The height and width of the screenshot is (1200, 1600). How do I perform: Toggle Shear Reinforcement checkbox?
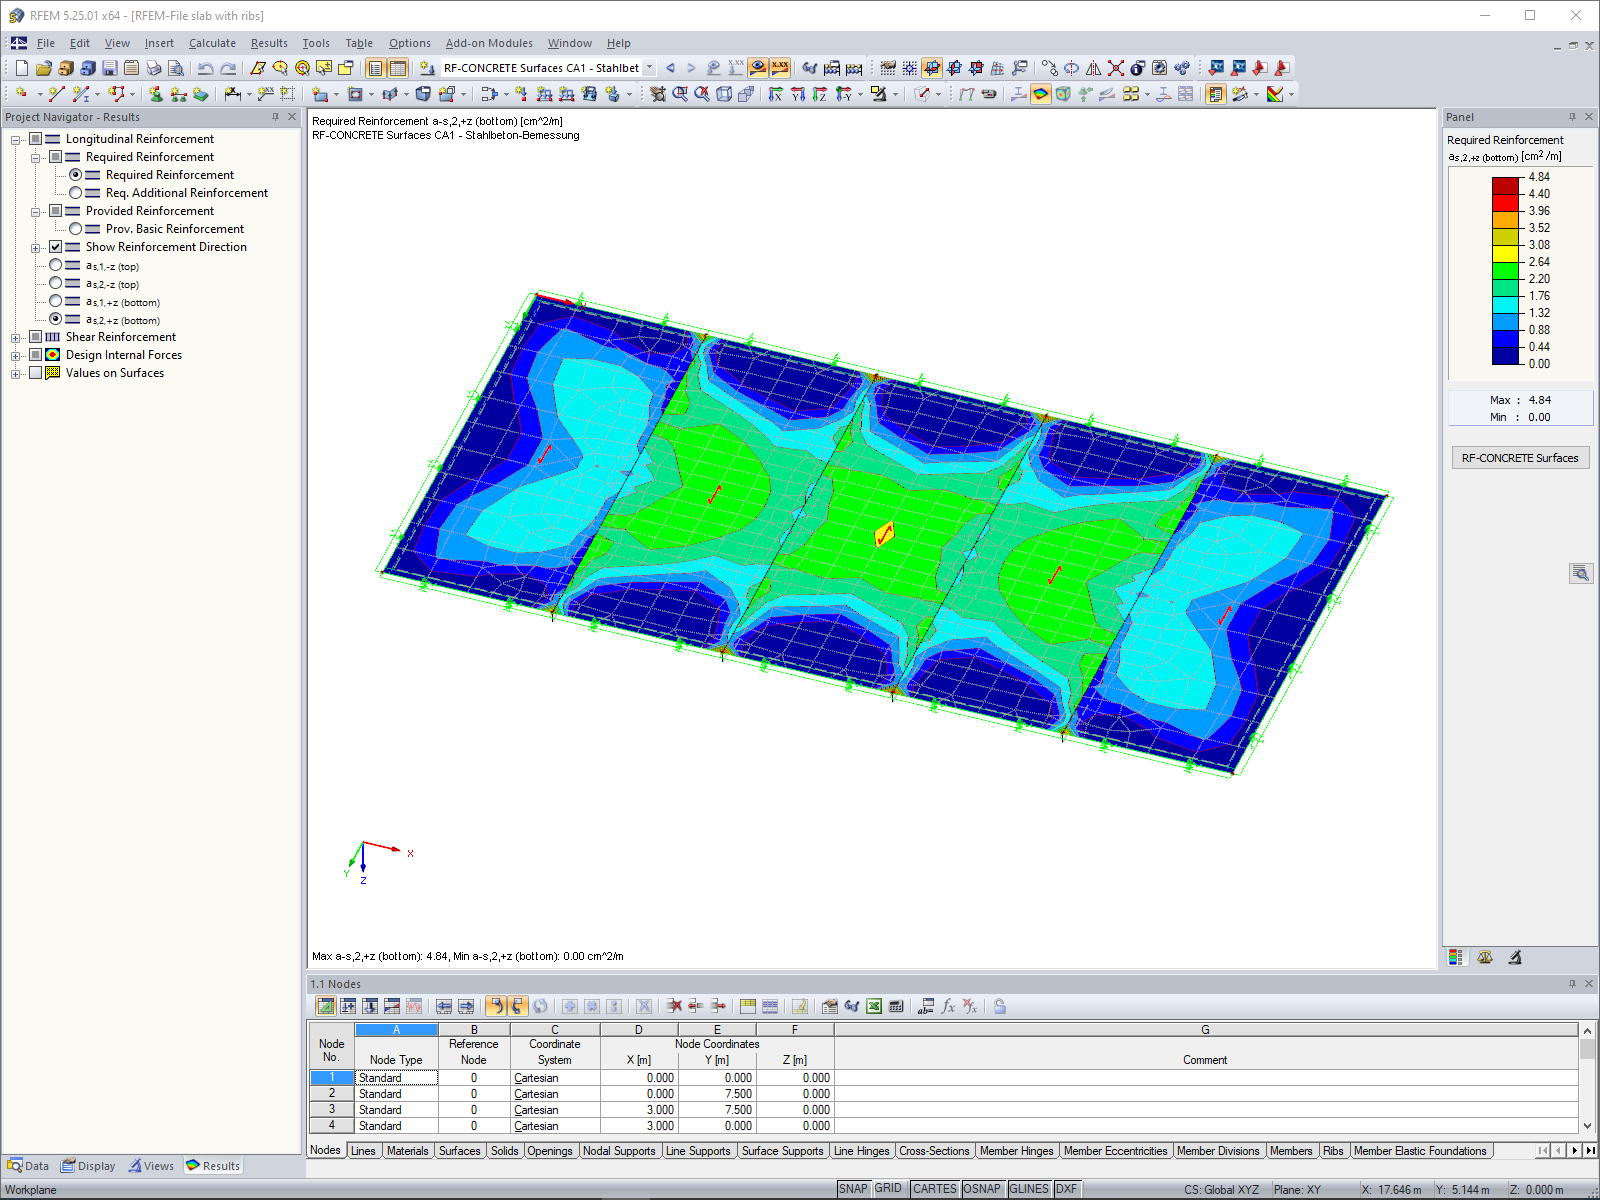click(x=36, y=337)
